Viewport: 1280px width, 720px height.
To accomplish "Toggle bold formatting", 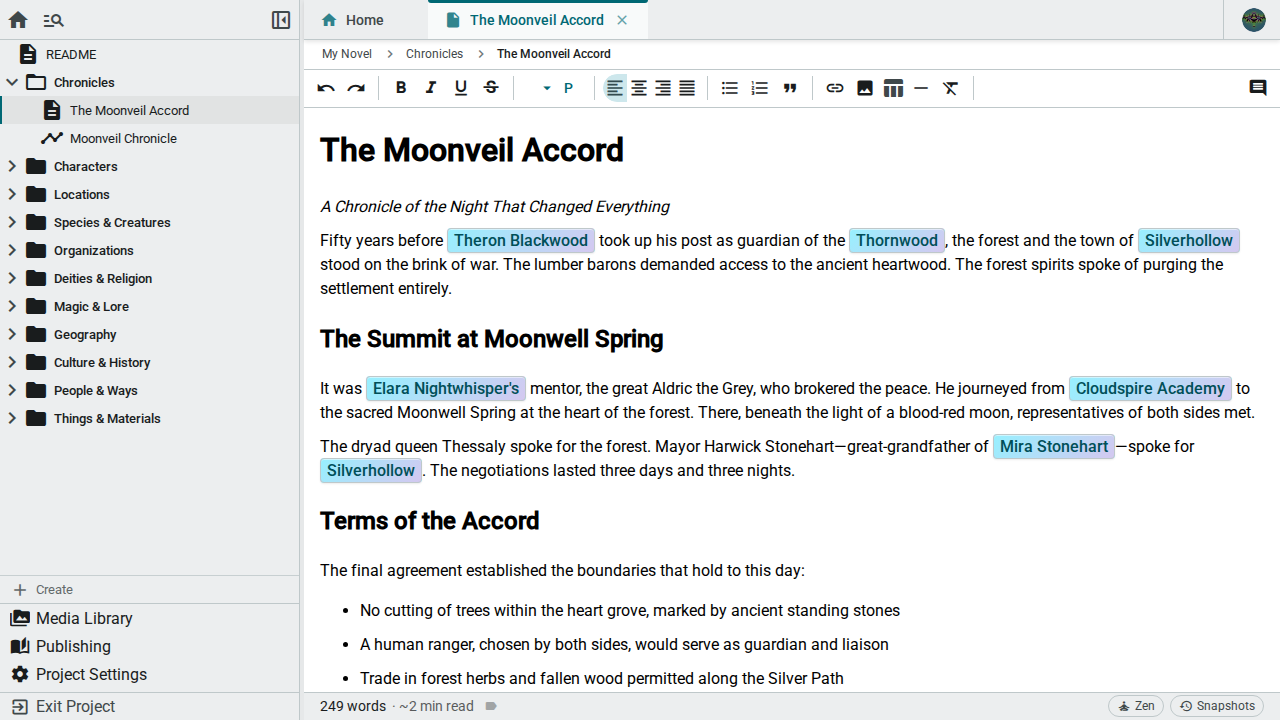I will tap(401, 88).
